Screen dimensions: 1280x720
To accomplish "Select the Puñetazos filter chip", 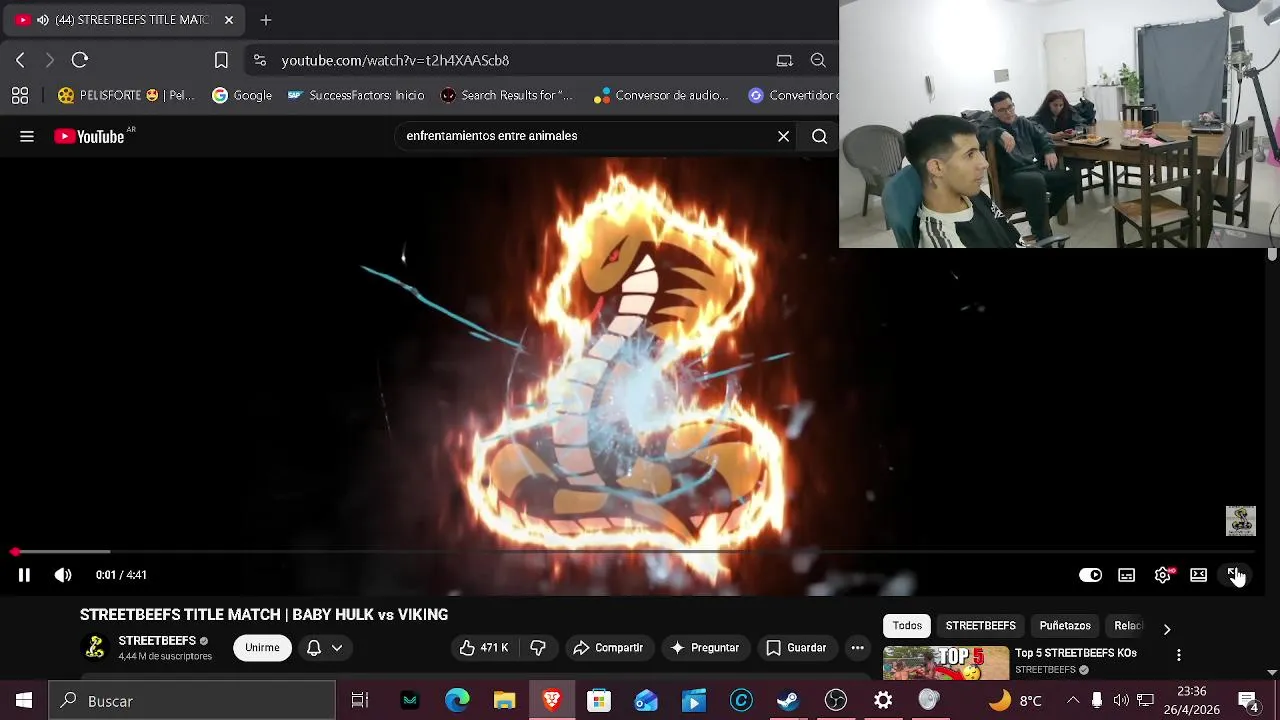I will pyautogui.click(x=1065, y=626).
